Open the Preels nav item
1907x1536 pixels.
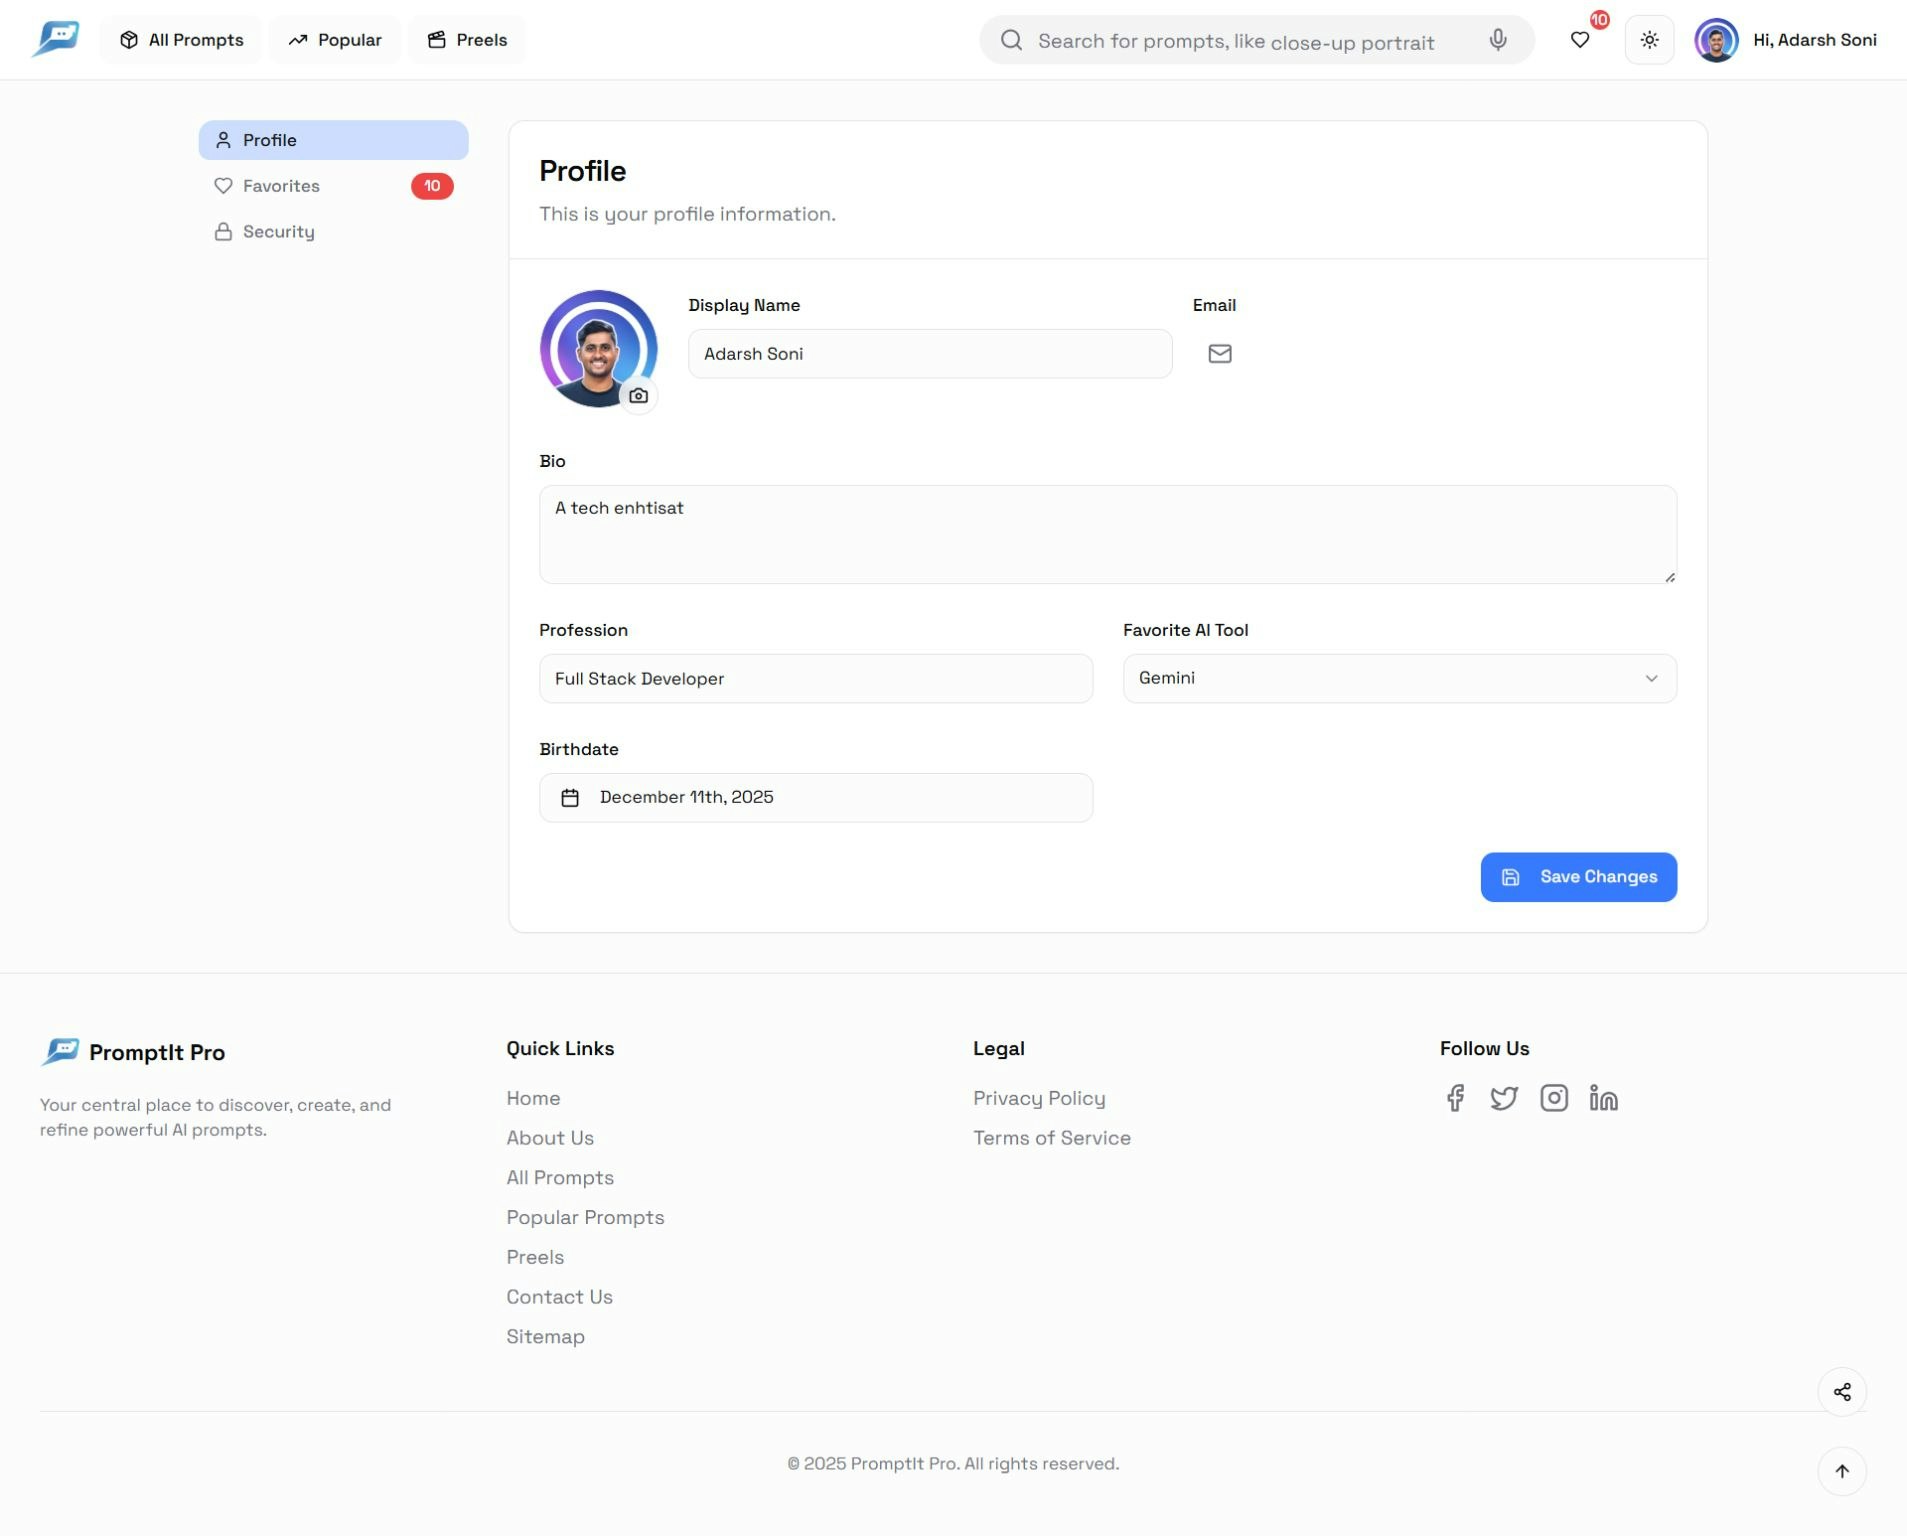[467, 40]
